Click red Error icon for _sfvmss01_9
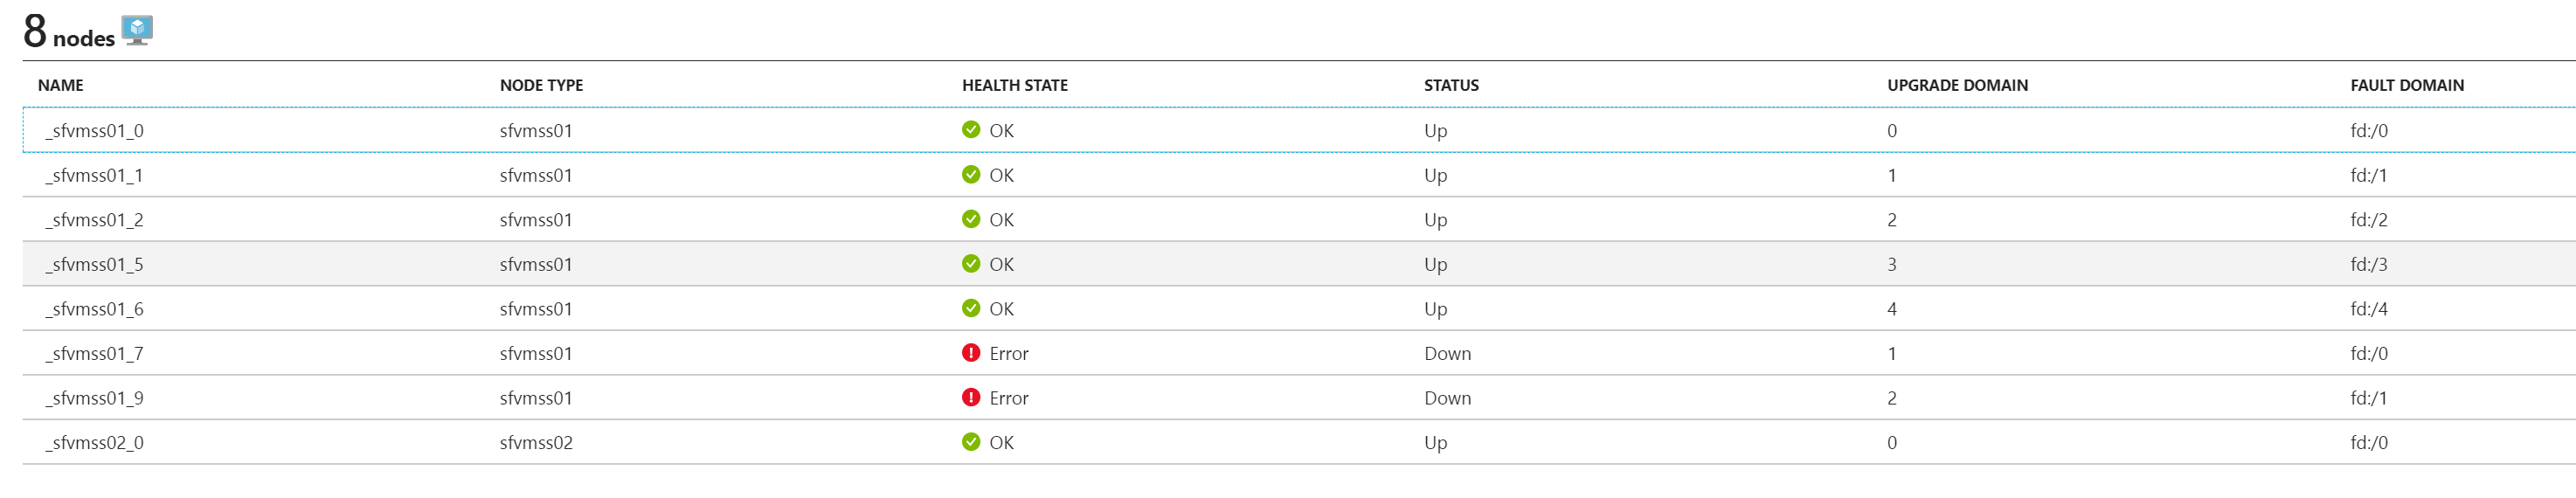 coord(970,398)
